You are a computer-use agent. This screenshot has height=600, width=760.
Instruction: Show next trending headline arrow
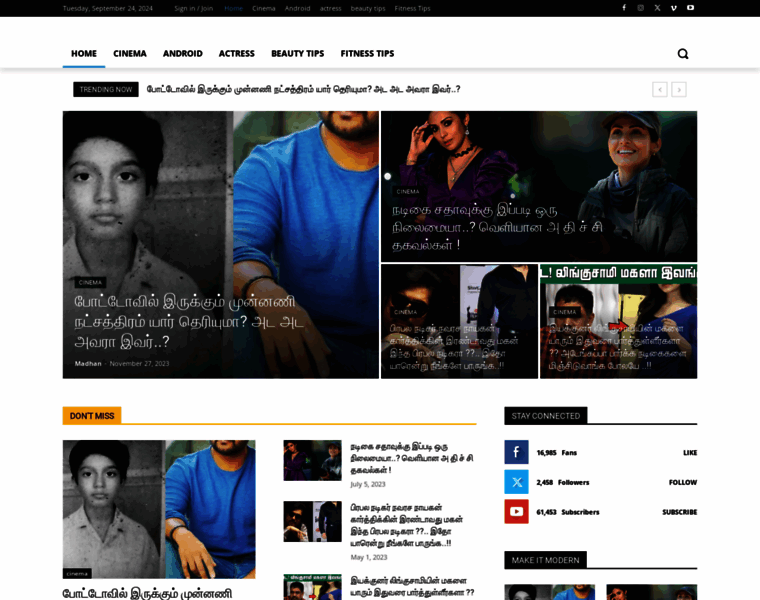pyautogui.click(x=679, y=89)
